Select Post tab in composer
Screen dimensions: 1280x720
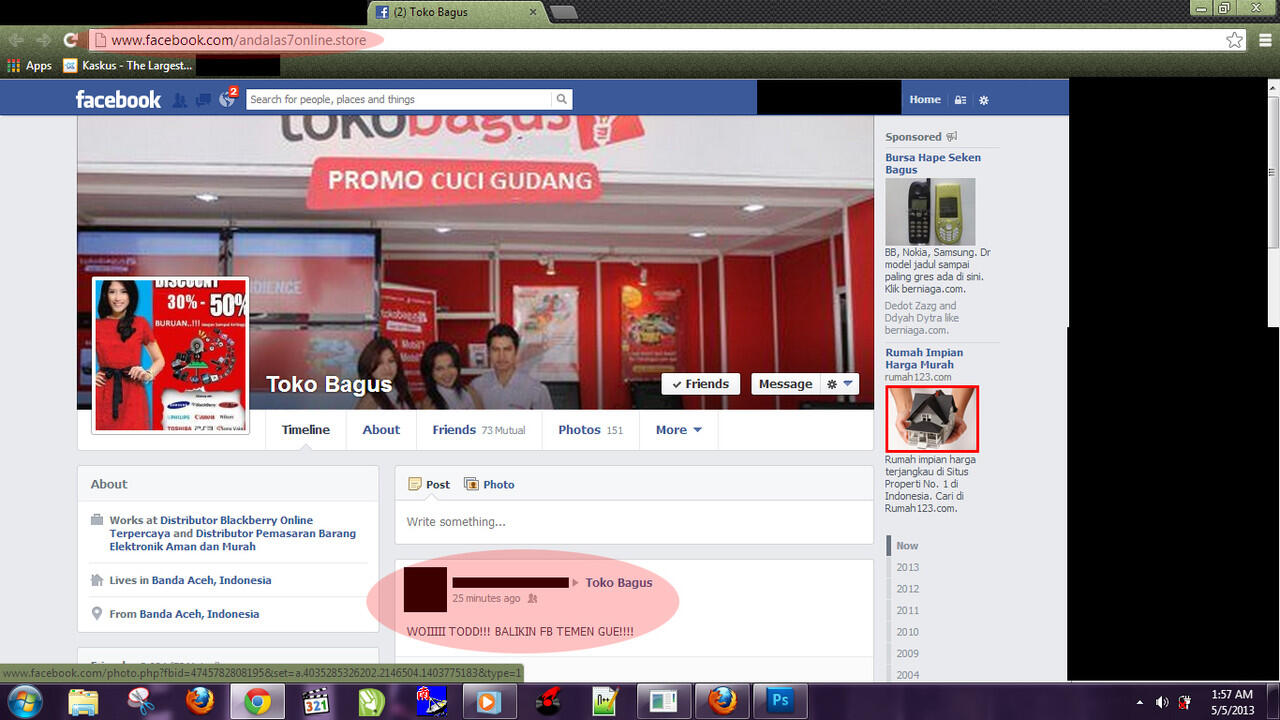[x=429, y=484]
